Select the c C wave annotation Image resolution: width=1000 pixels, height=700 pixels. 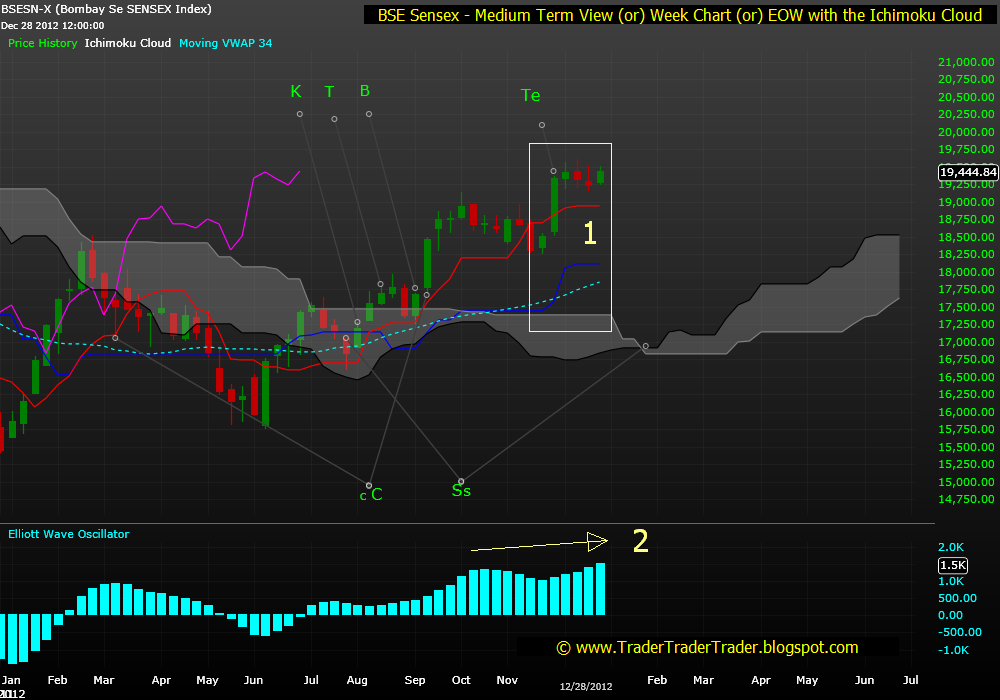pos(370,494)
